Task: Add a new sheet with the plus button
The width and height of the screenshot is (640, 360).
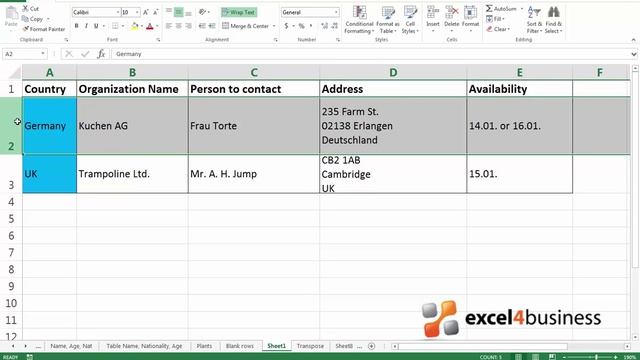Action: point(371,346)
